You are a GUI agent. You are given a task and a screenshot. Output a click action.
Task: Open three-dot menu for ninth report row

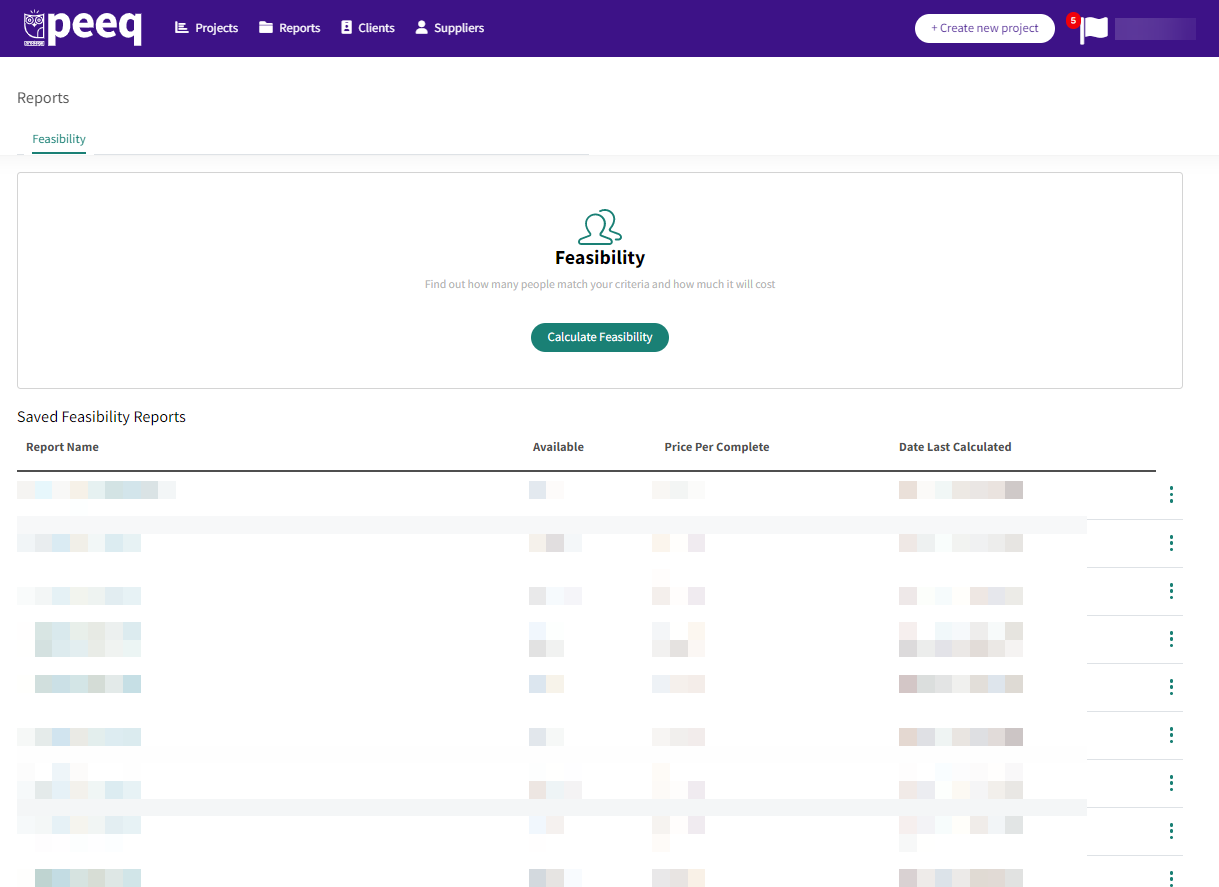click(x=1171, y=878)
